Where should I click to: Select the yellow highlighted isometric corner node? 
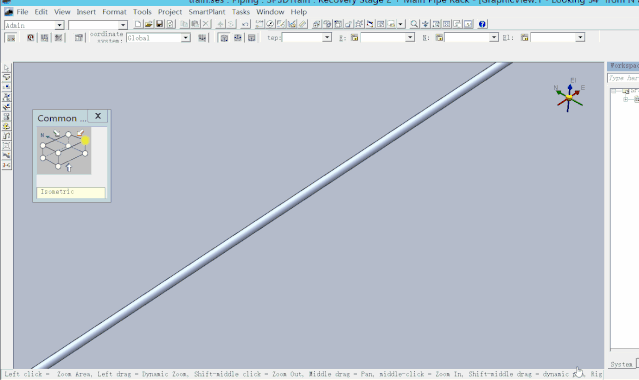pos(85,140)
